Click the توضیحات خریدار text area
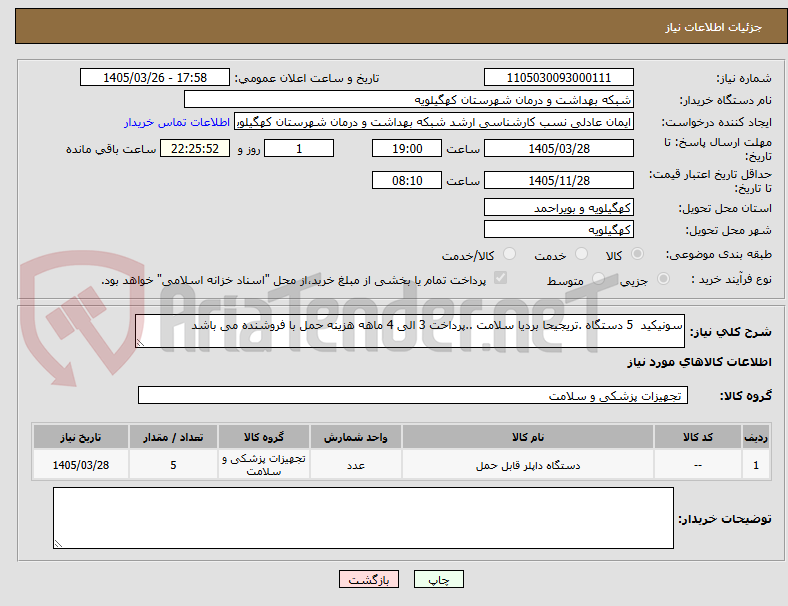 tap(363, 518)
